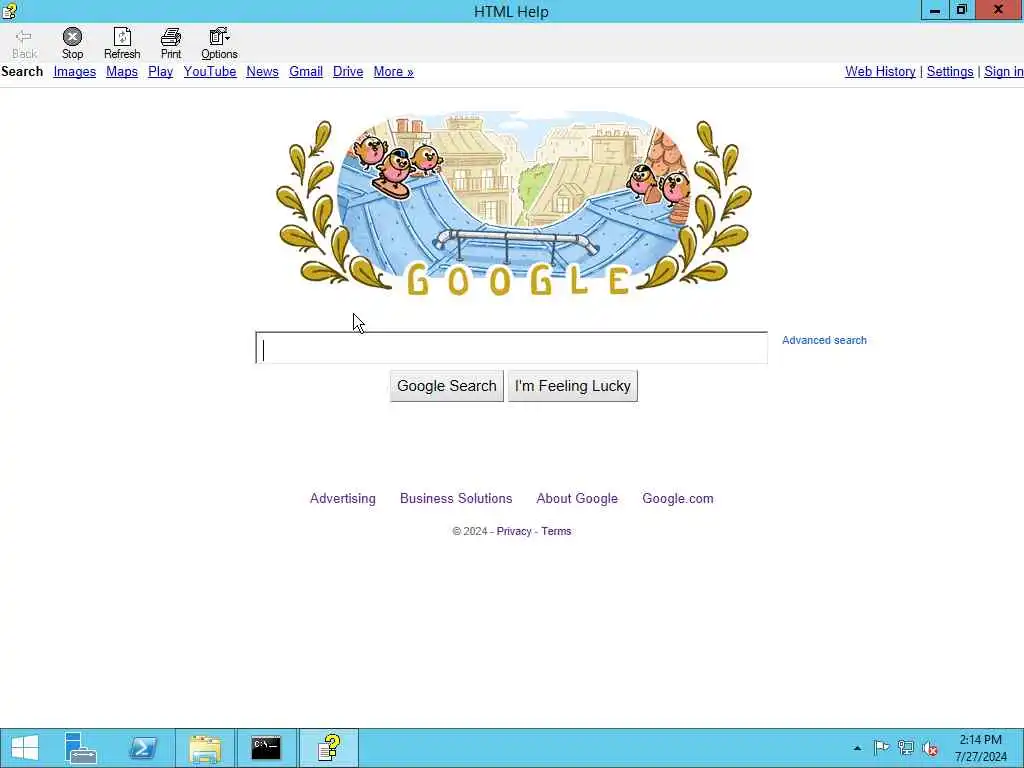The height and width of the screenshot is (768, 1024).
Task: Click the muted volume tray icon
Action: coord(930,748)
